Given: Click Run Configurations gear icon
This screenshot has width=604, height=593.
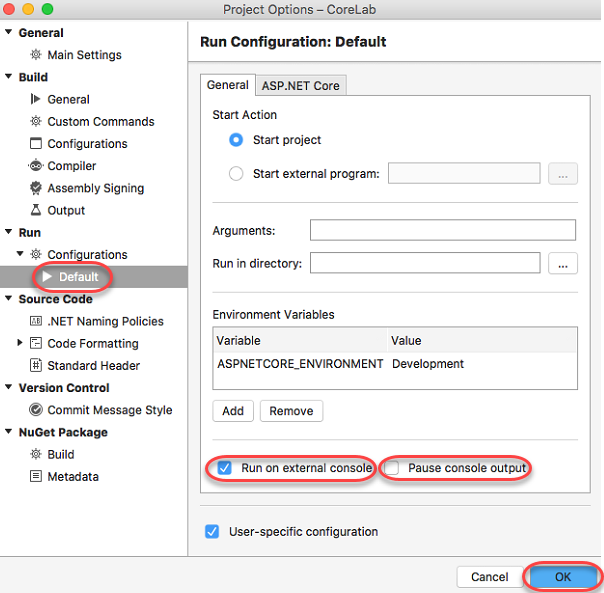Looking at the screenshot, I should coord(36,254).
